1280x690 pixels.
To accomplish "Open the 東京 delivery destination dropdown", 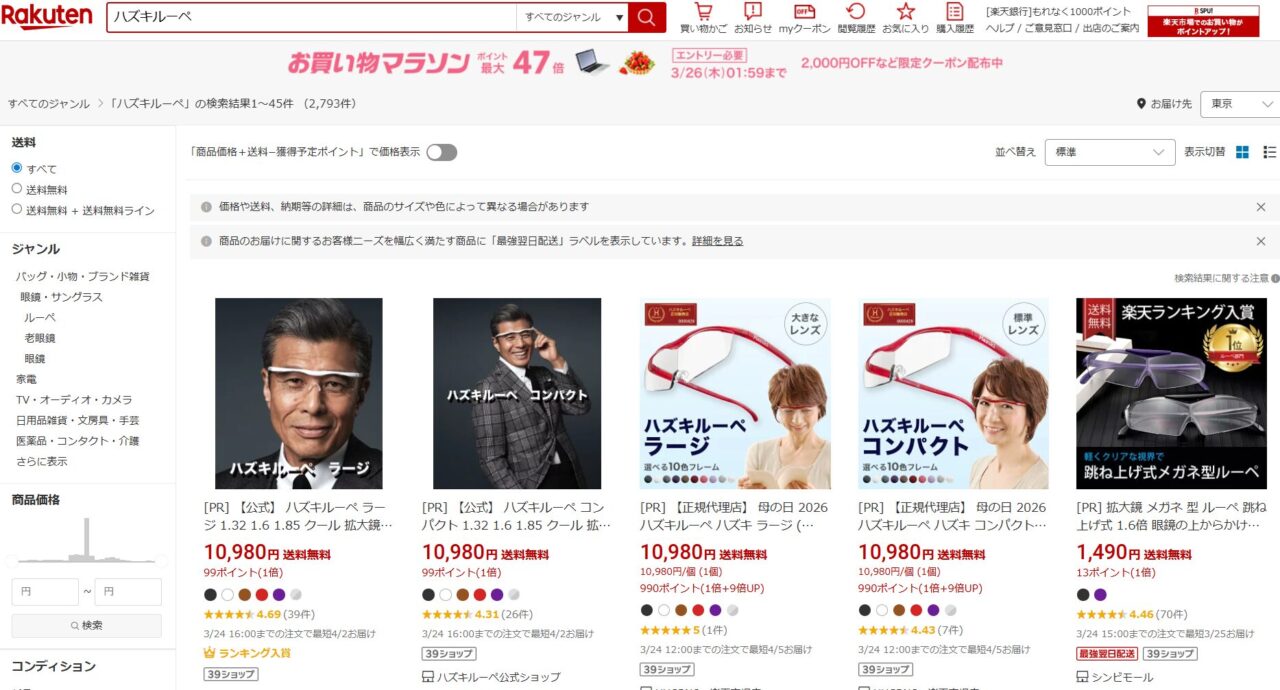I will click(1239, 104).
